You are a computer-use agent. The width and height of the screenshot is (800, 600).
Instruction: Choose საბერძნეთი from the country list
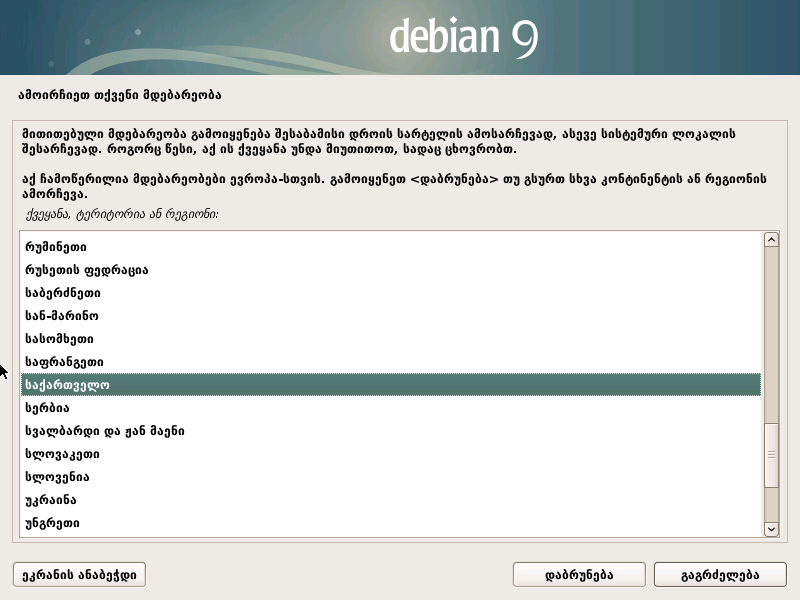(391, 293)
